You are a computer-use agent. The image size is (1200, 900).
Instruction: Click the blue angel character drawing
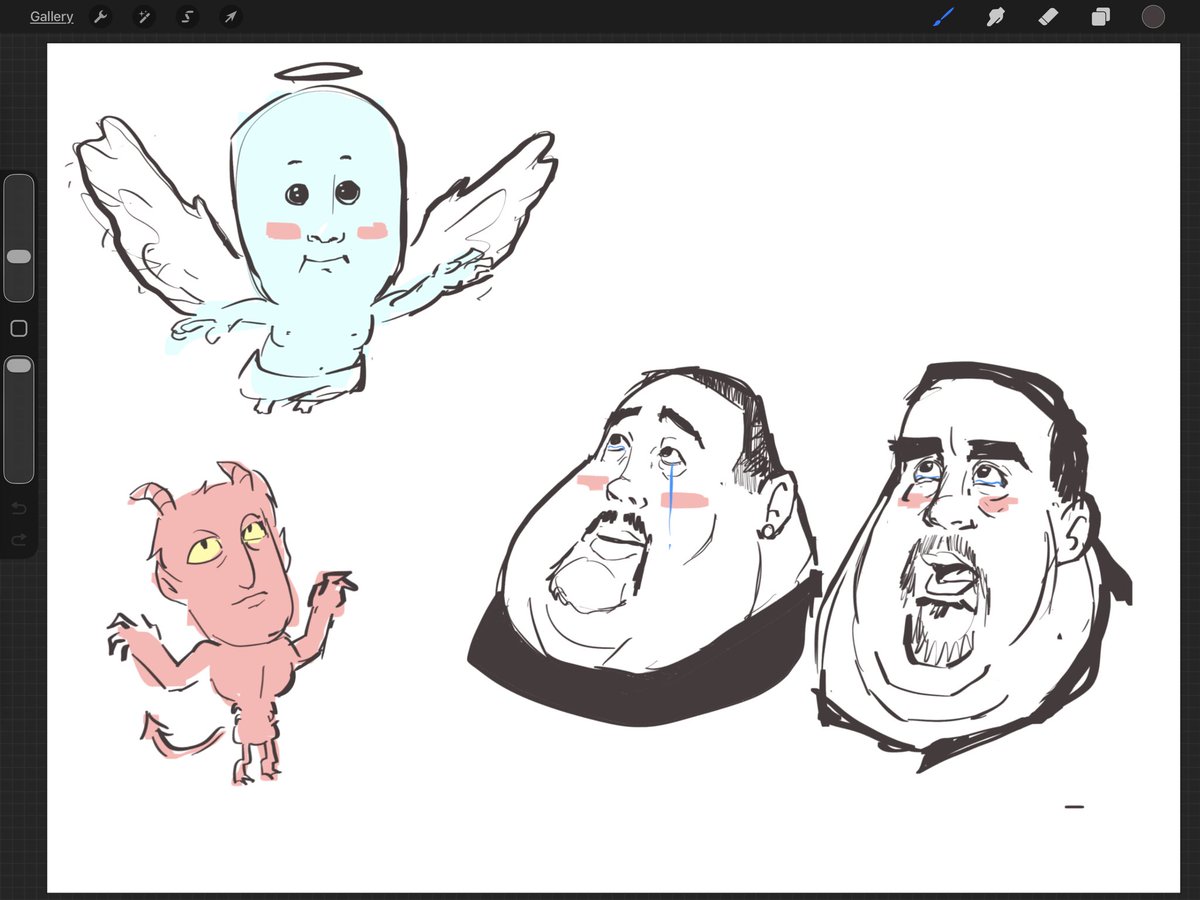pyautogui.click(x=315, y=240)
